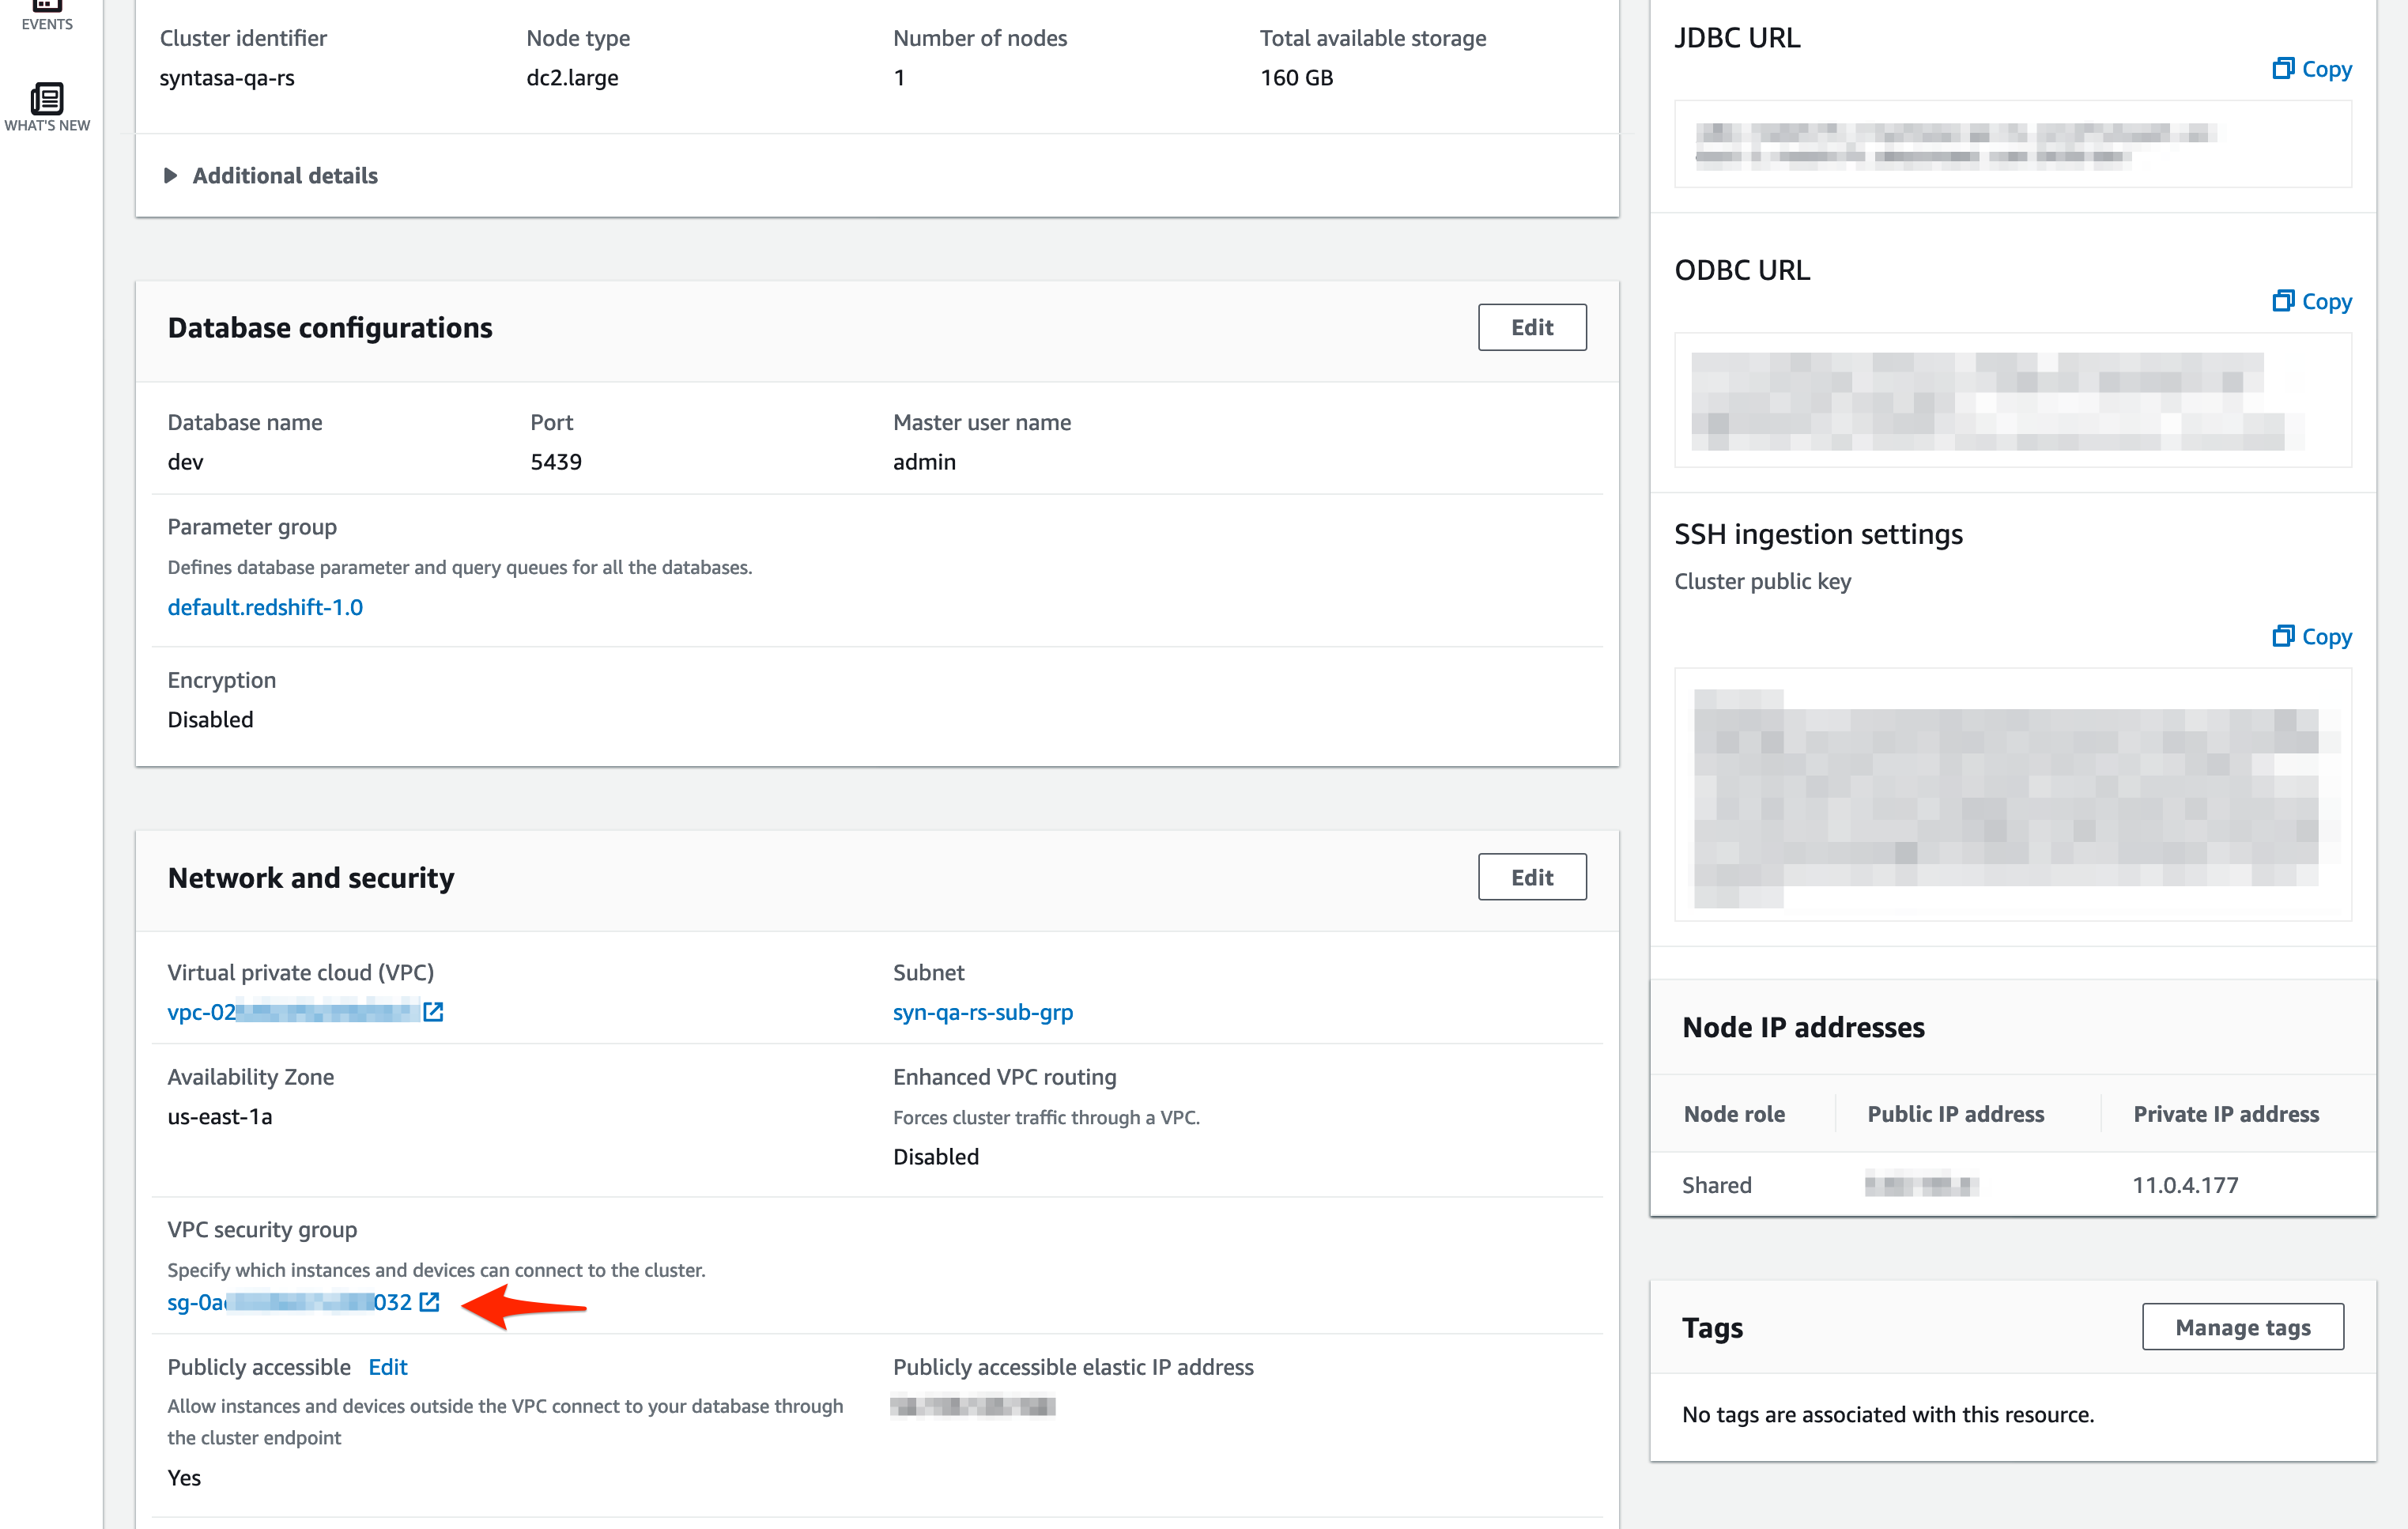
Task: Open the What's New sidebar icon
Action: coord(46,105)
